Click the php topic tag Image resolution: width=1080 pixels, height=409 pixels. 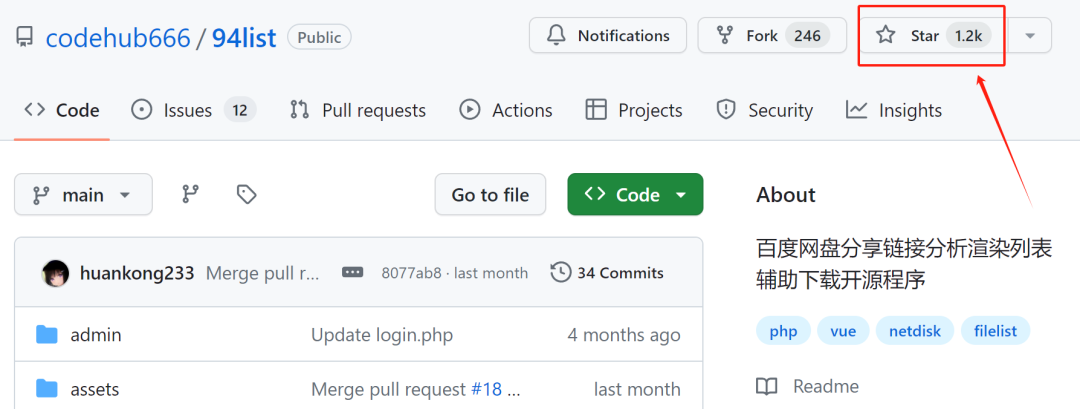783,331
